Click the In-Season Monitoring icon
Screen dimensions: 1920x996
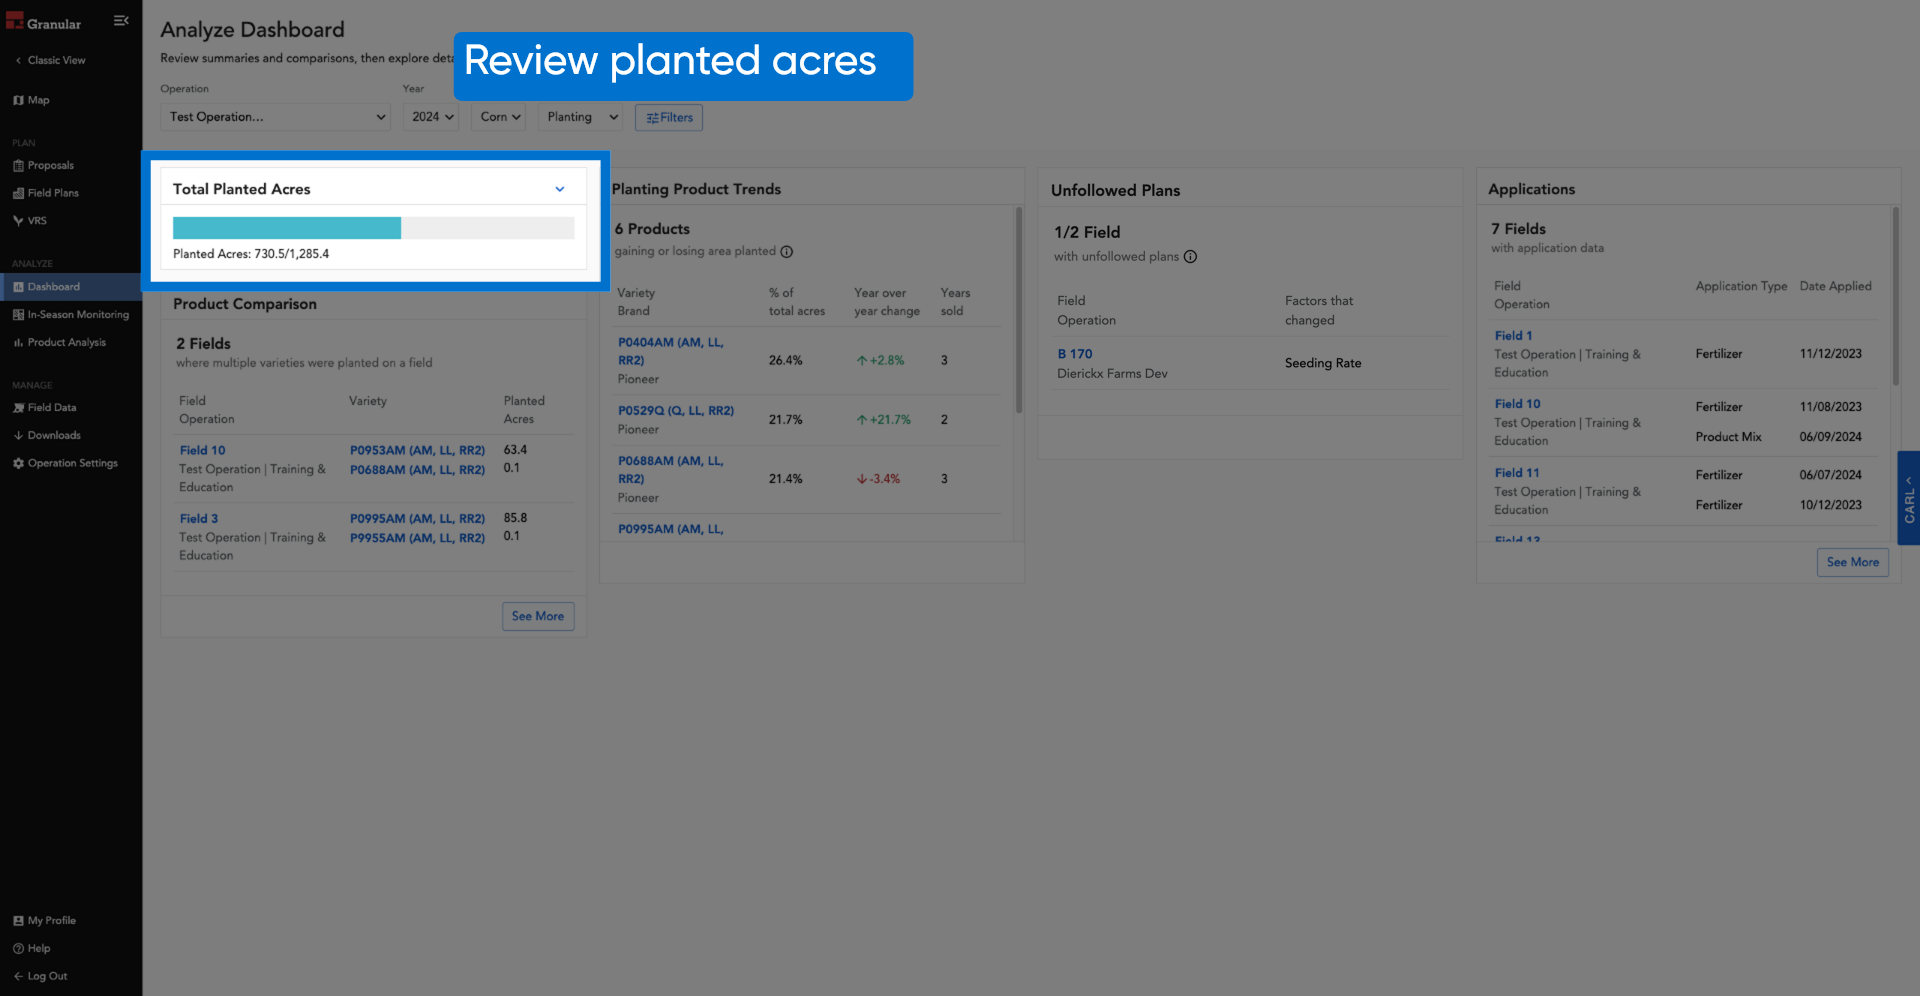click(x=18, y=315)
